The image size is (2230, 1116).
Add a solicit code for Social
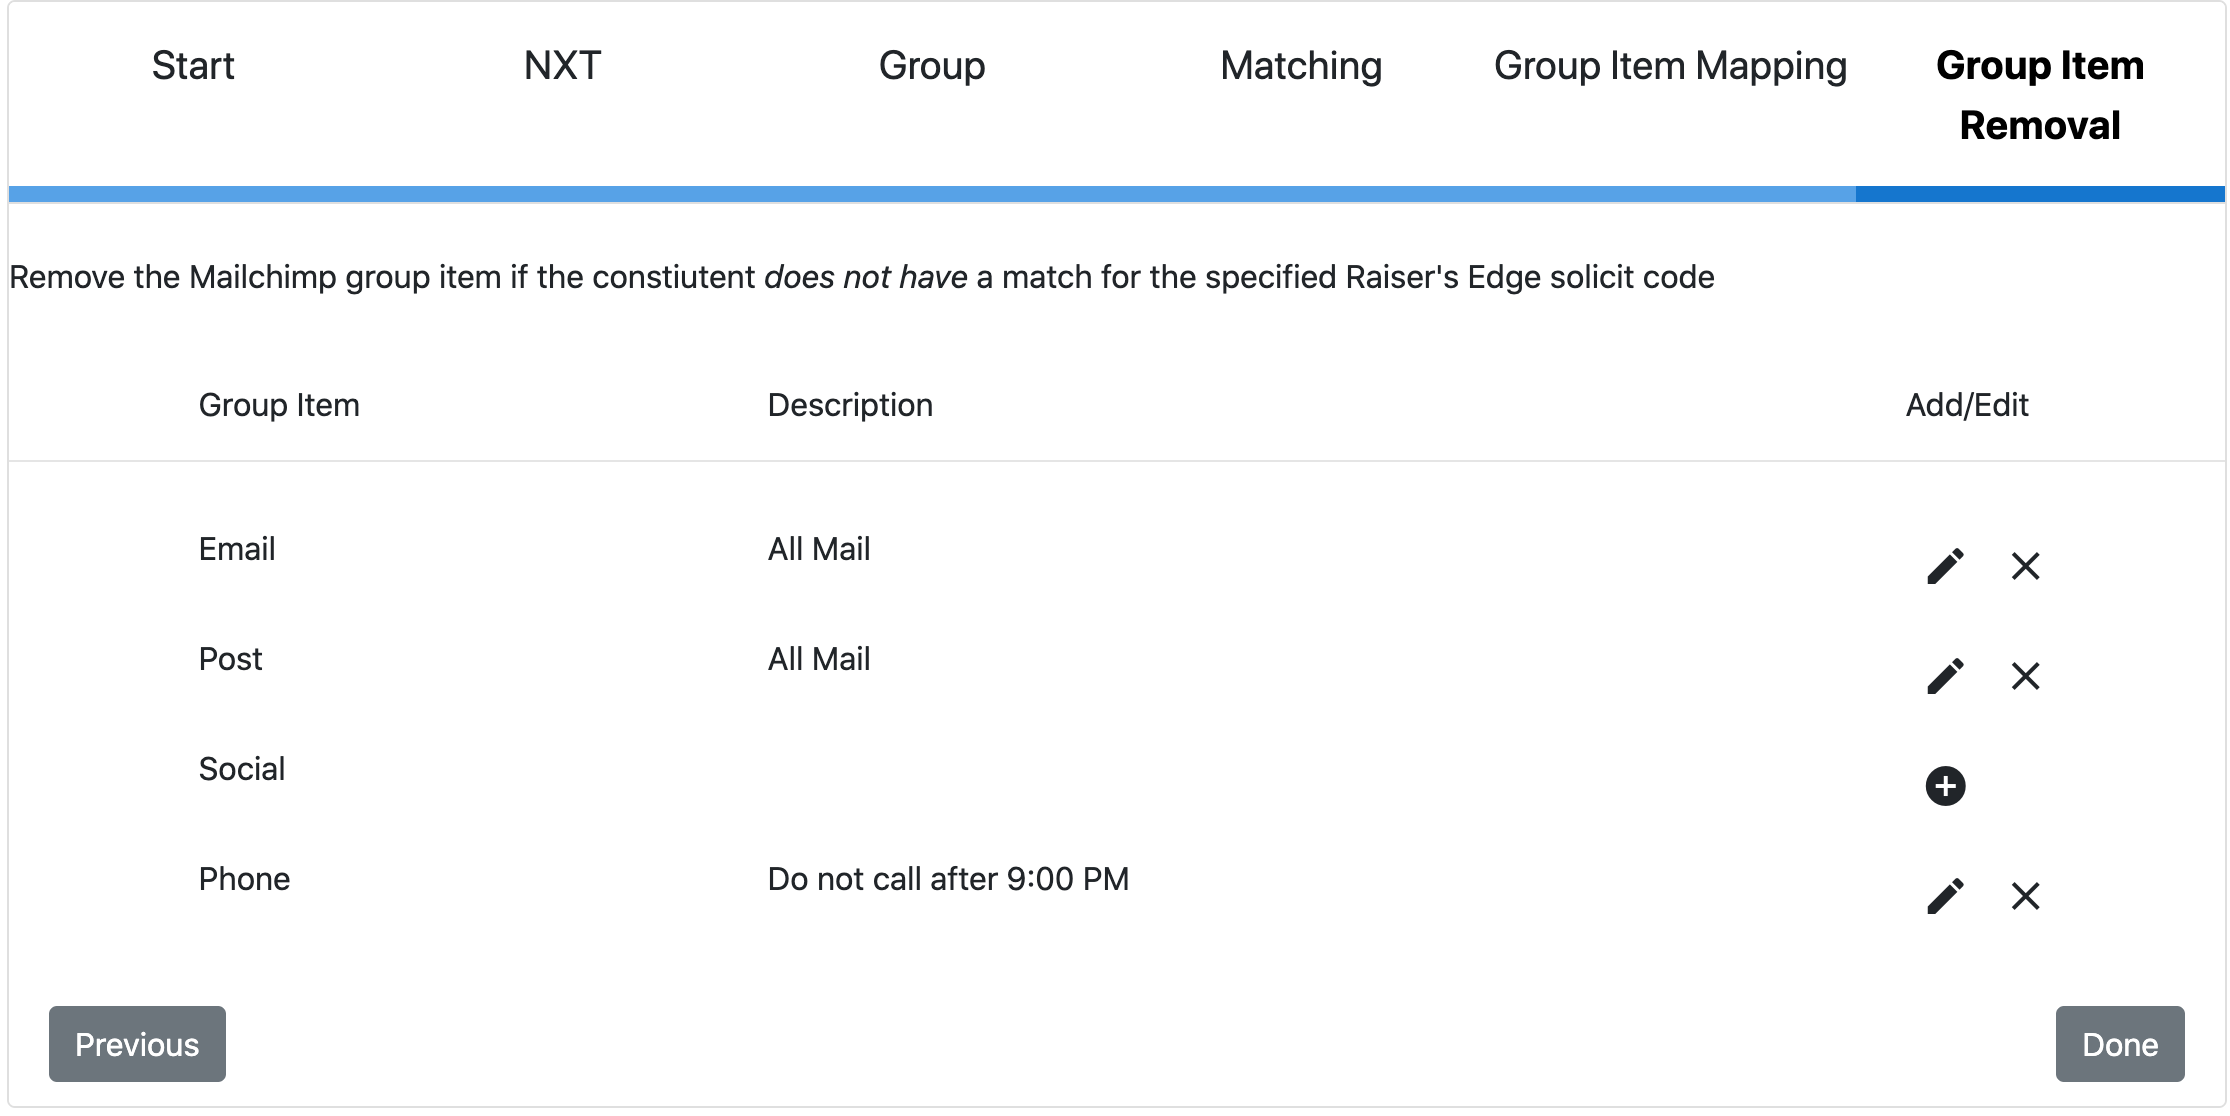click(x=1945, y=786)
